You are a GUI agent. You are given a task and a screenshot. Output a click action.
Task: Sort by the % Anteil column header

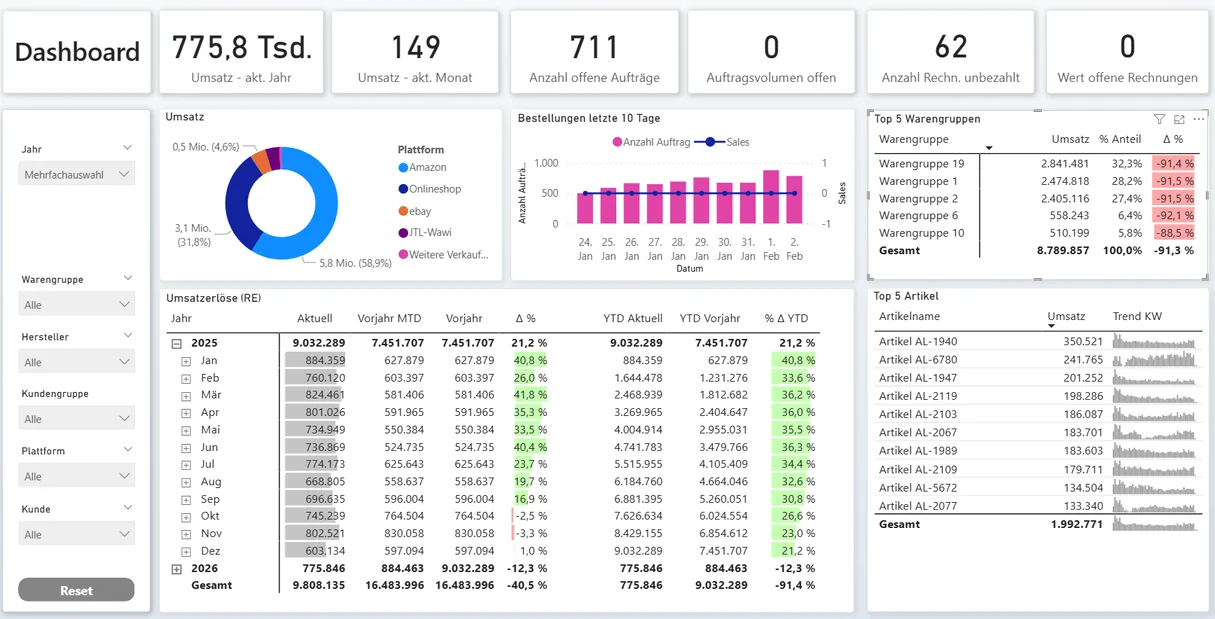point(1119,139)
